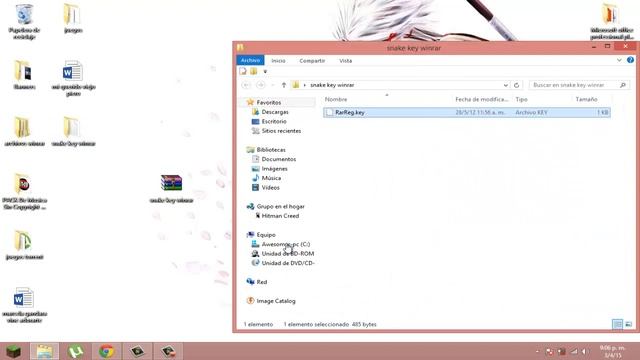640x360 pixels.
Task: Select Favoritos in the navigation pane
Action: coord(269,102)
